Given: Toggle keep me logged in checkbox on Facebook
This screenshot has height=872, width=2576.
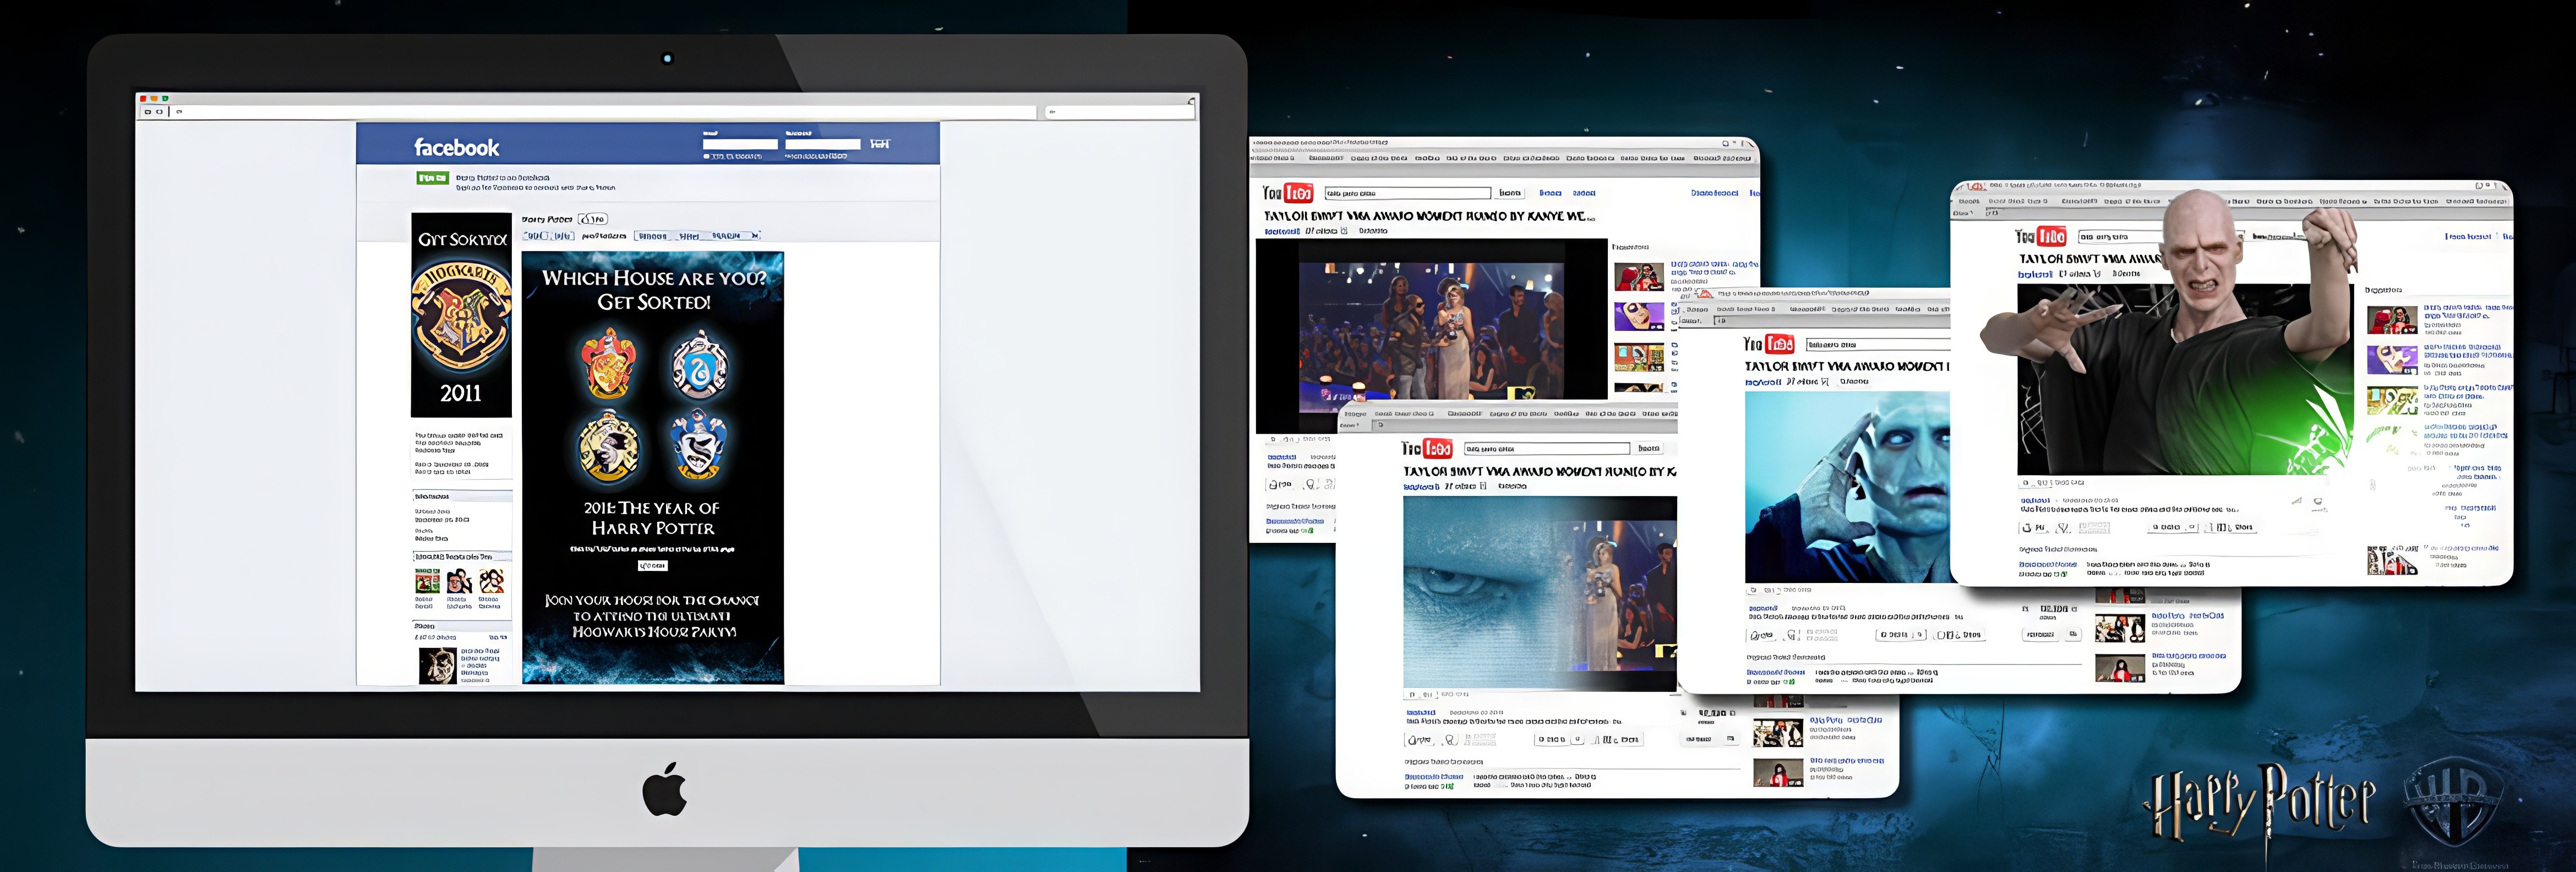Looking at the screenshot, I should (706, 157).
